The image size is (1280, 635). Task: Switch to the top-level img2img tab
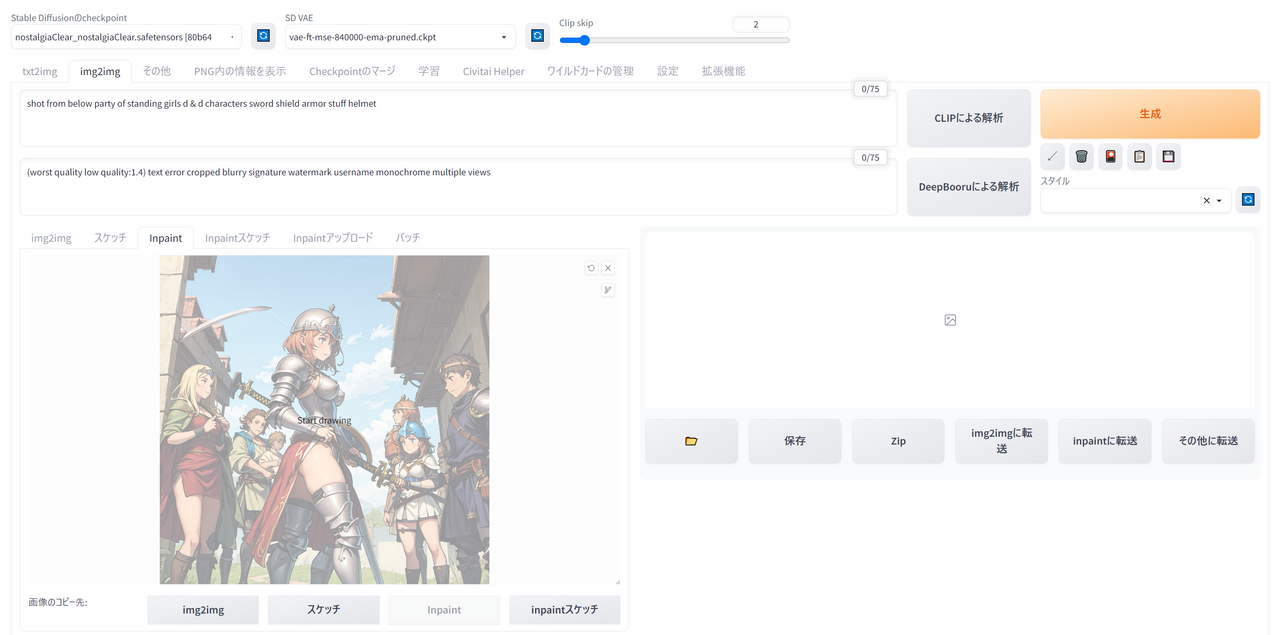[x=100, y=71]
